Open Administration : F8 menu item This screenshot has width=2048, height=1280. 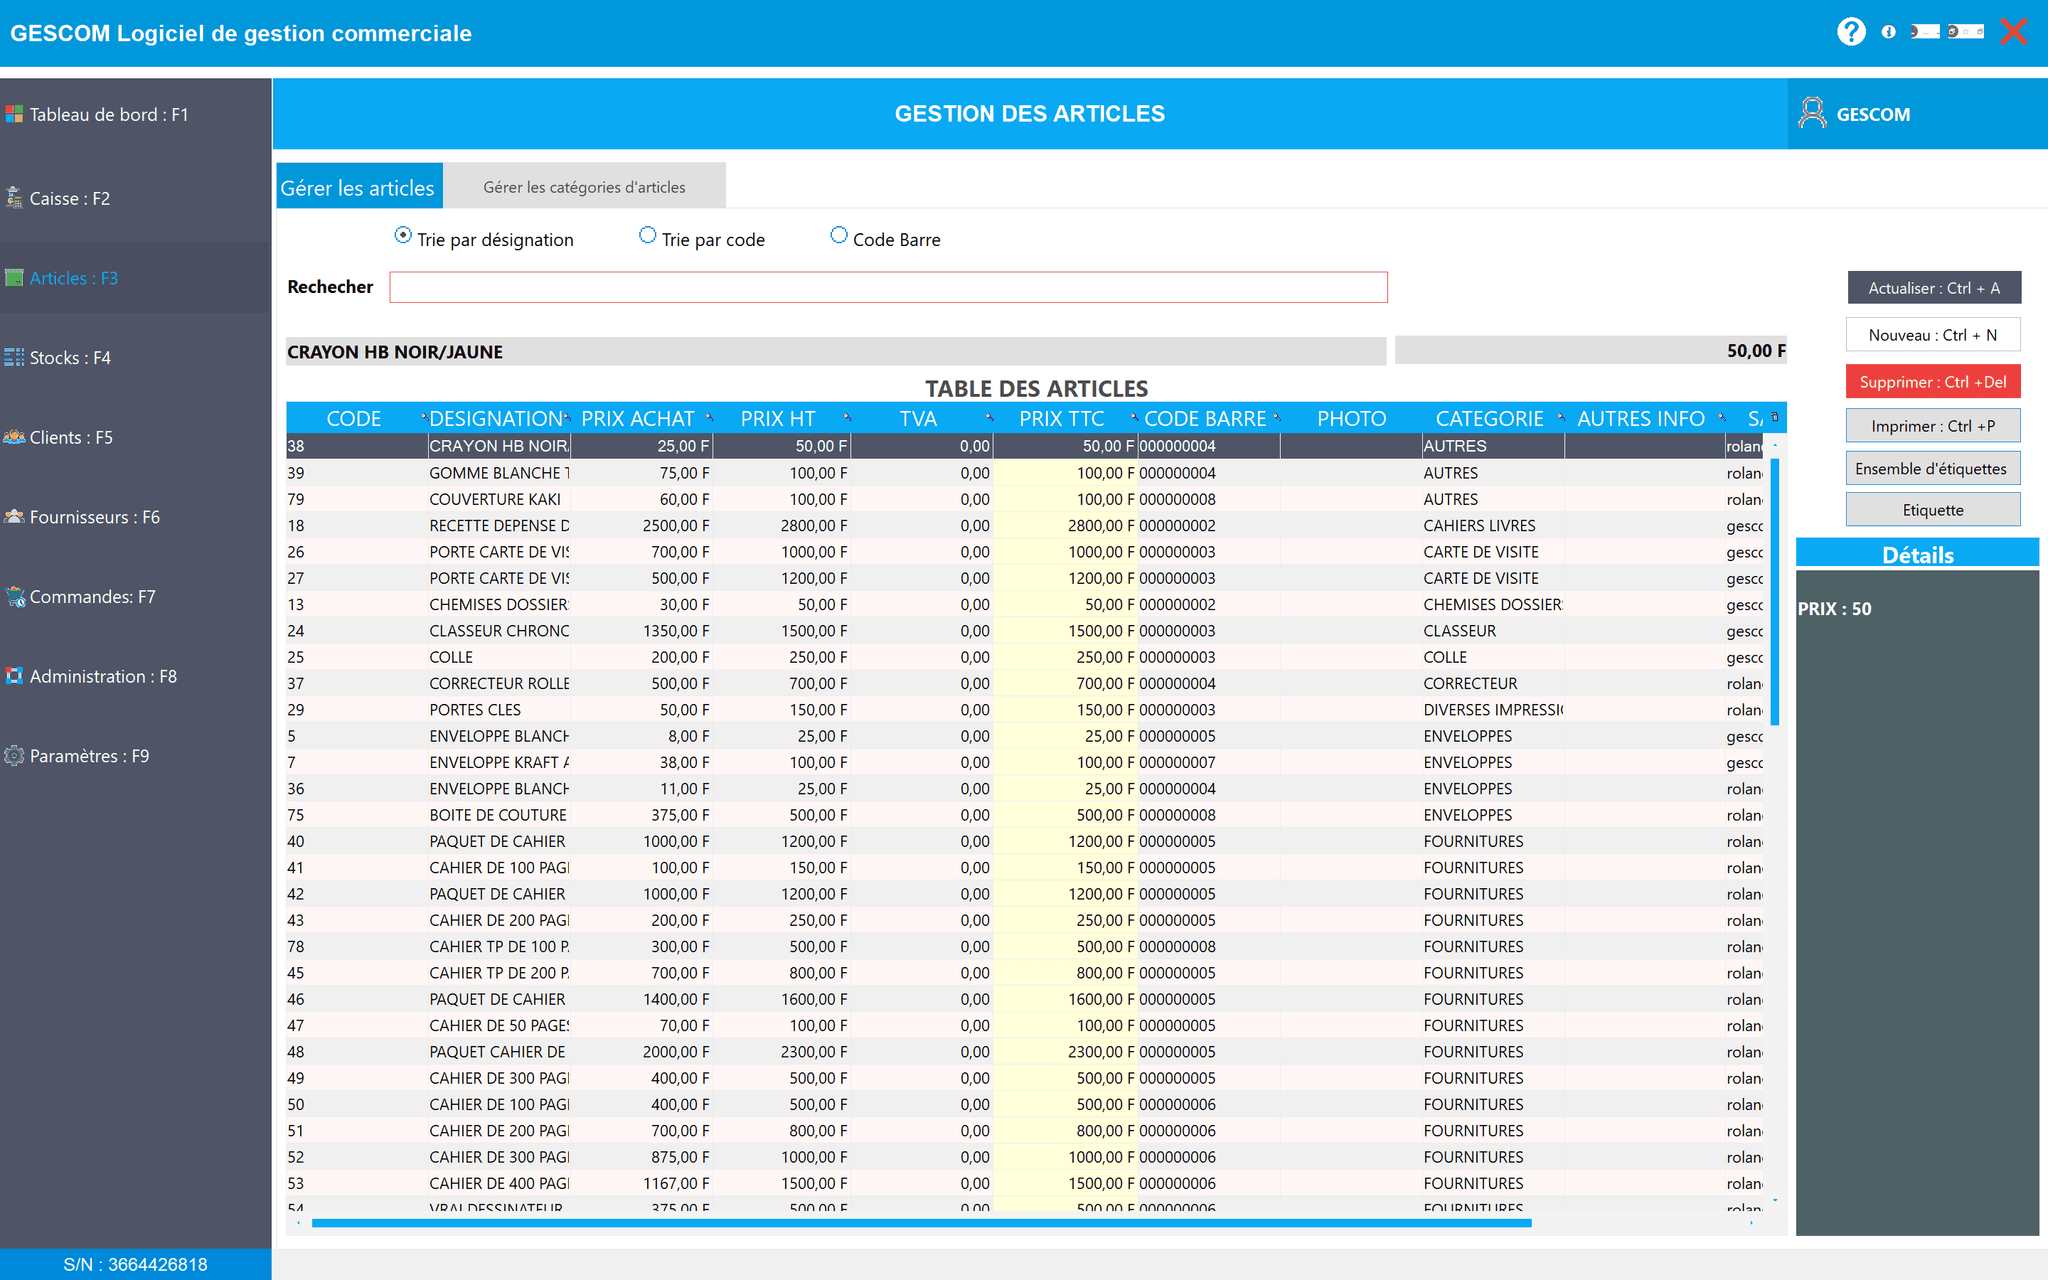click(x=102, y=676)
